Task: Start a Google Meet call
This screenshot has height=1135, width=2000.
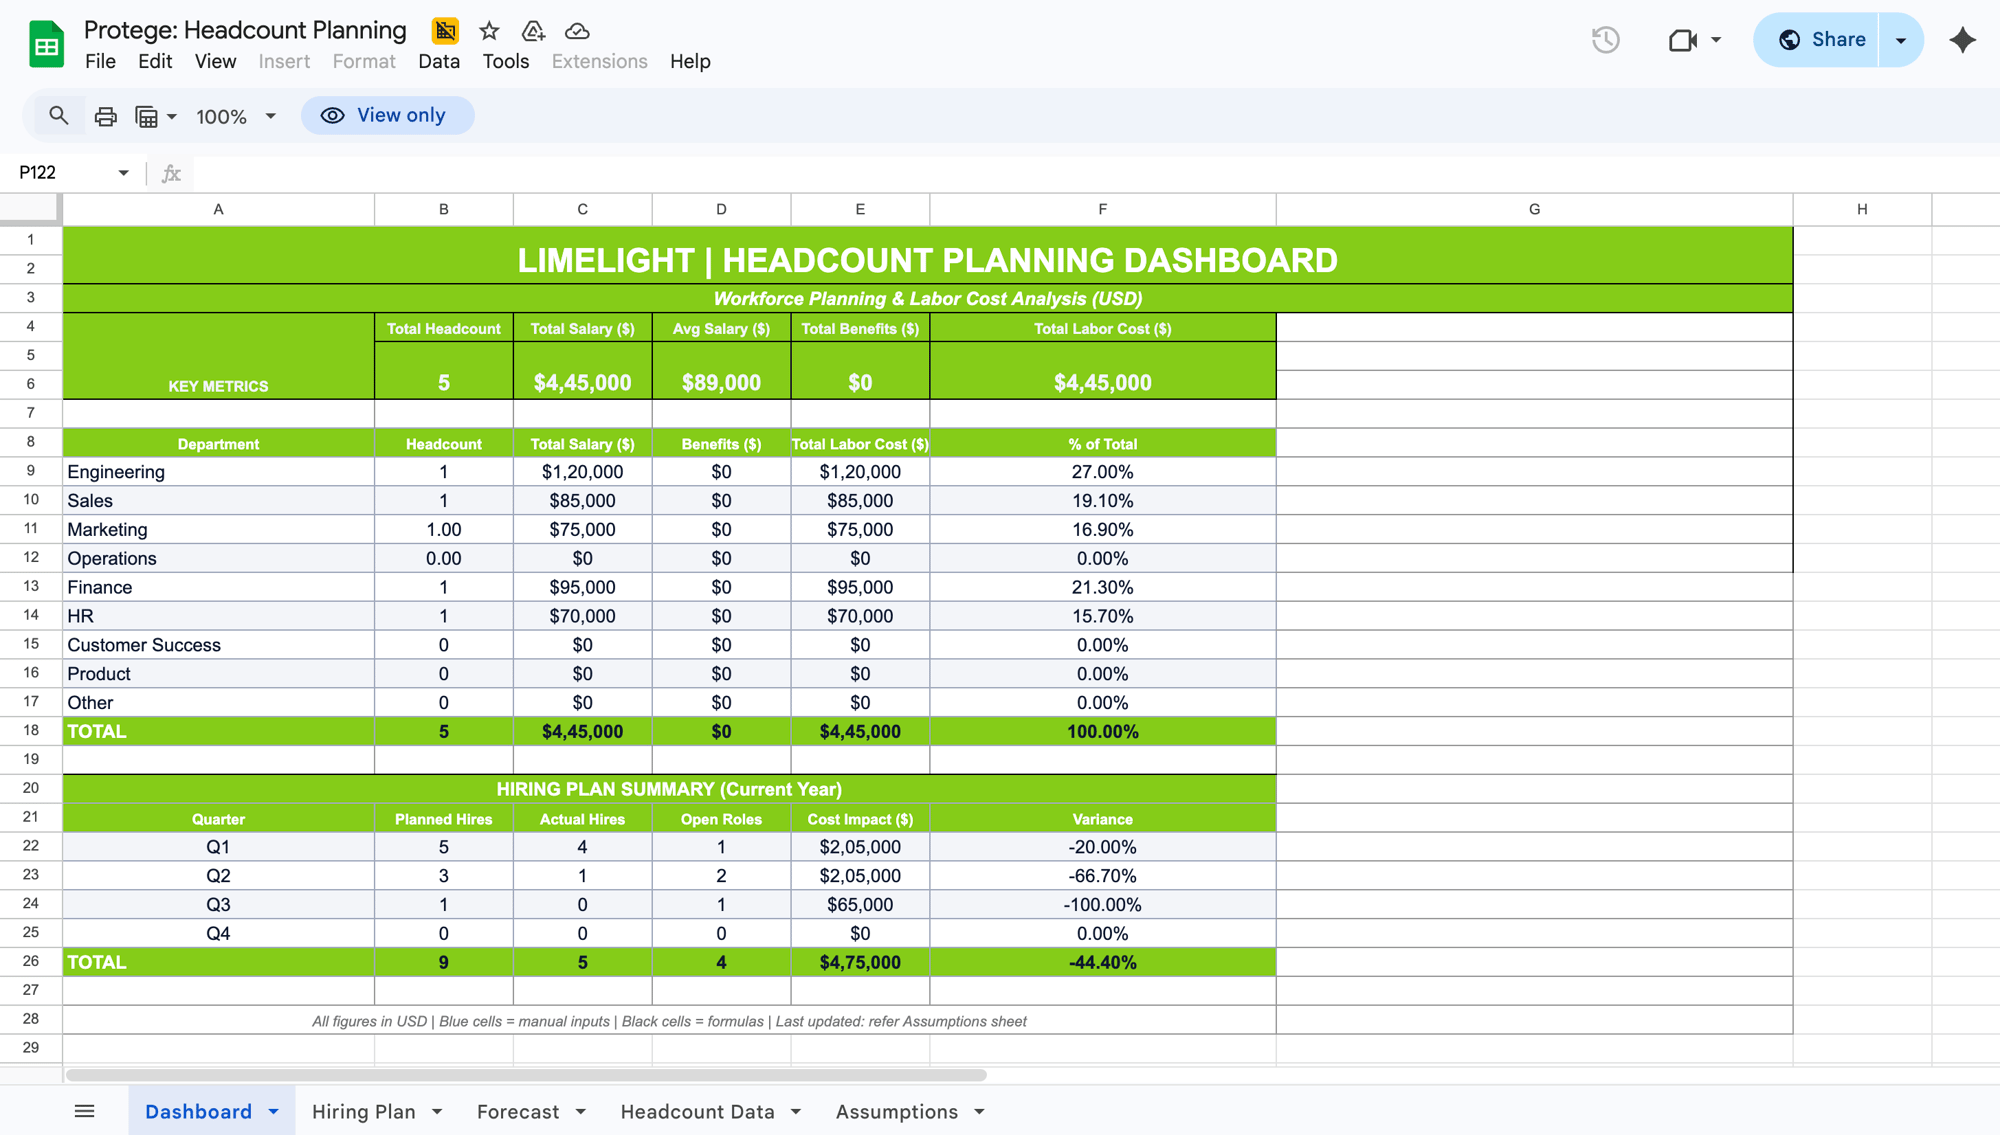Action: [x=1685, y=41]
